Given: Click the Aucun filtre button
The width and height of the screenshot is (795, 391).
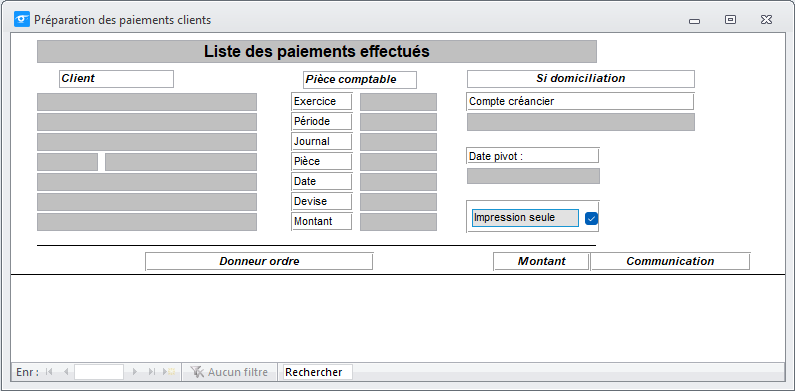Looking at the screenshot, I should [230, 372].
